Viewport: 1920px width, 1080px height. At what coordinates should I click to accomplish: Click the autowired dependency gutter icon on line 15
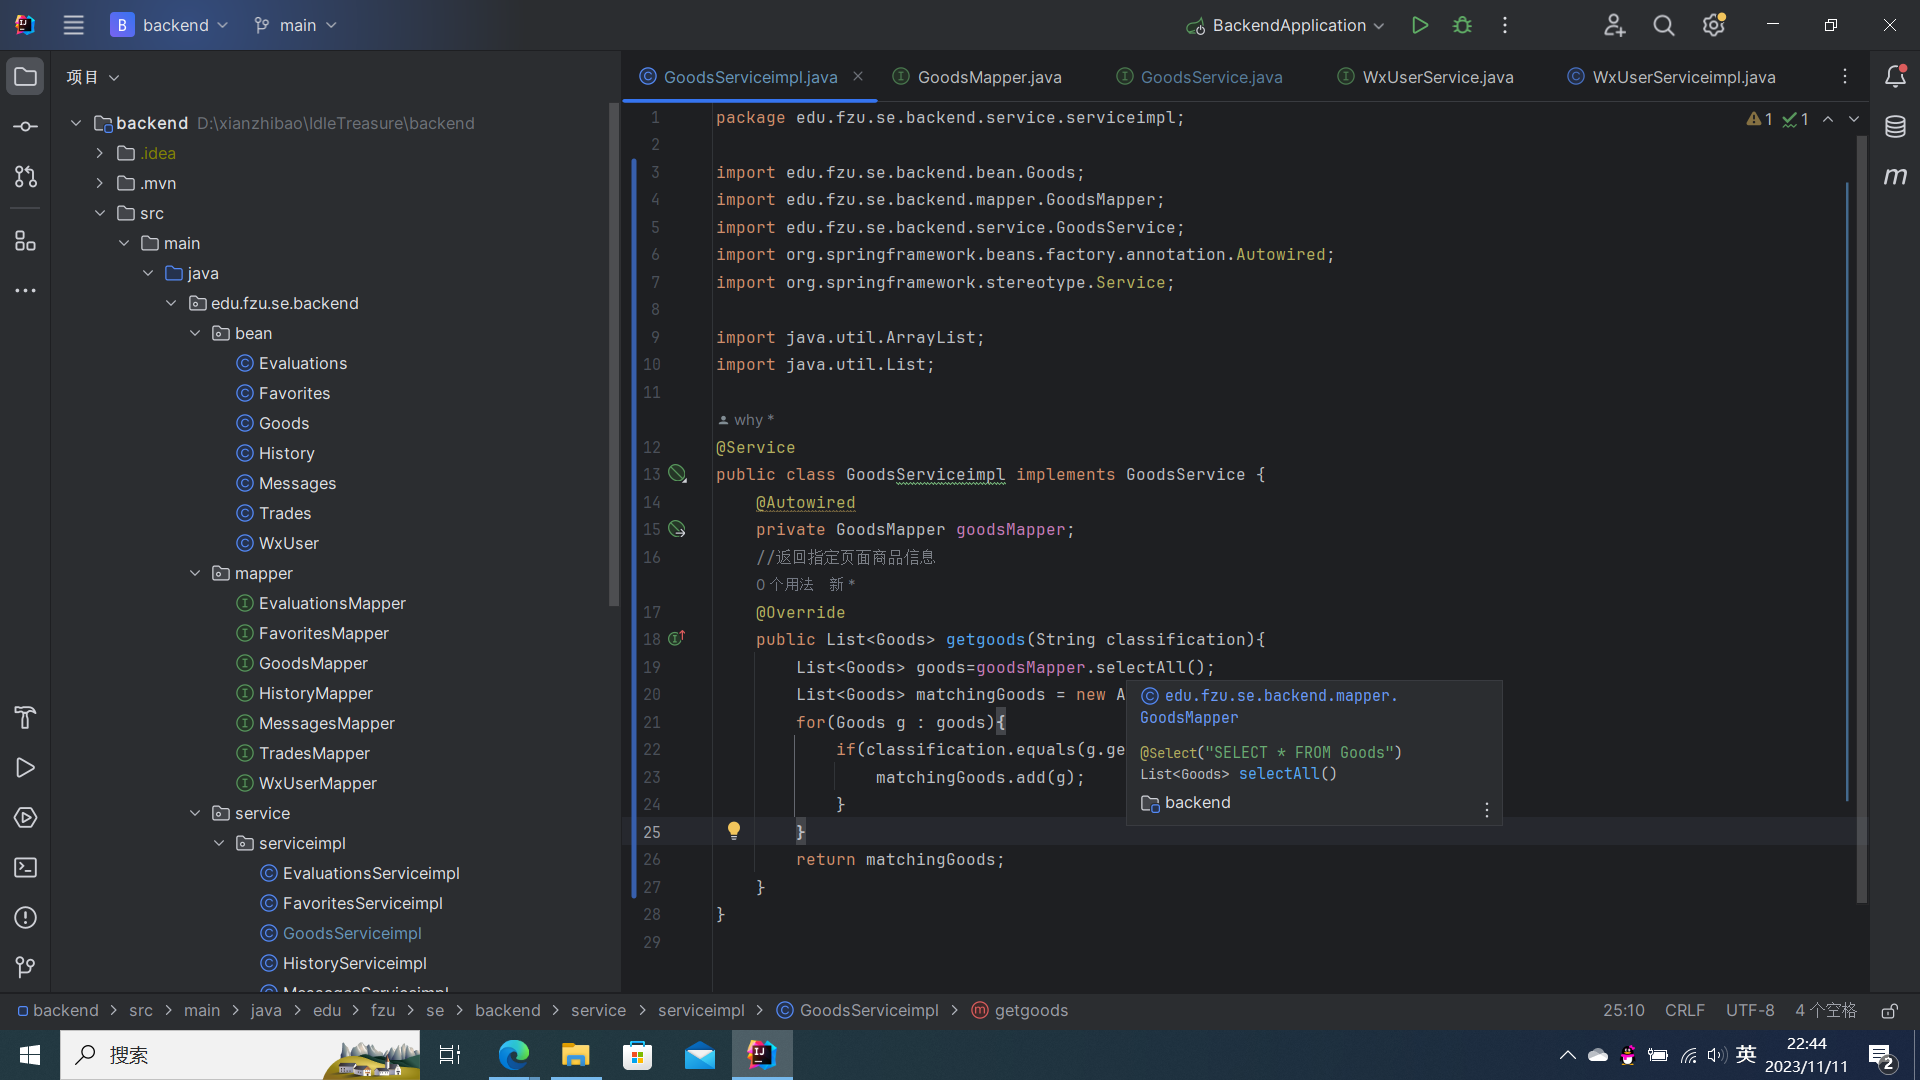pyautogui.click(x=677, y=529)
